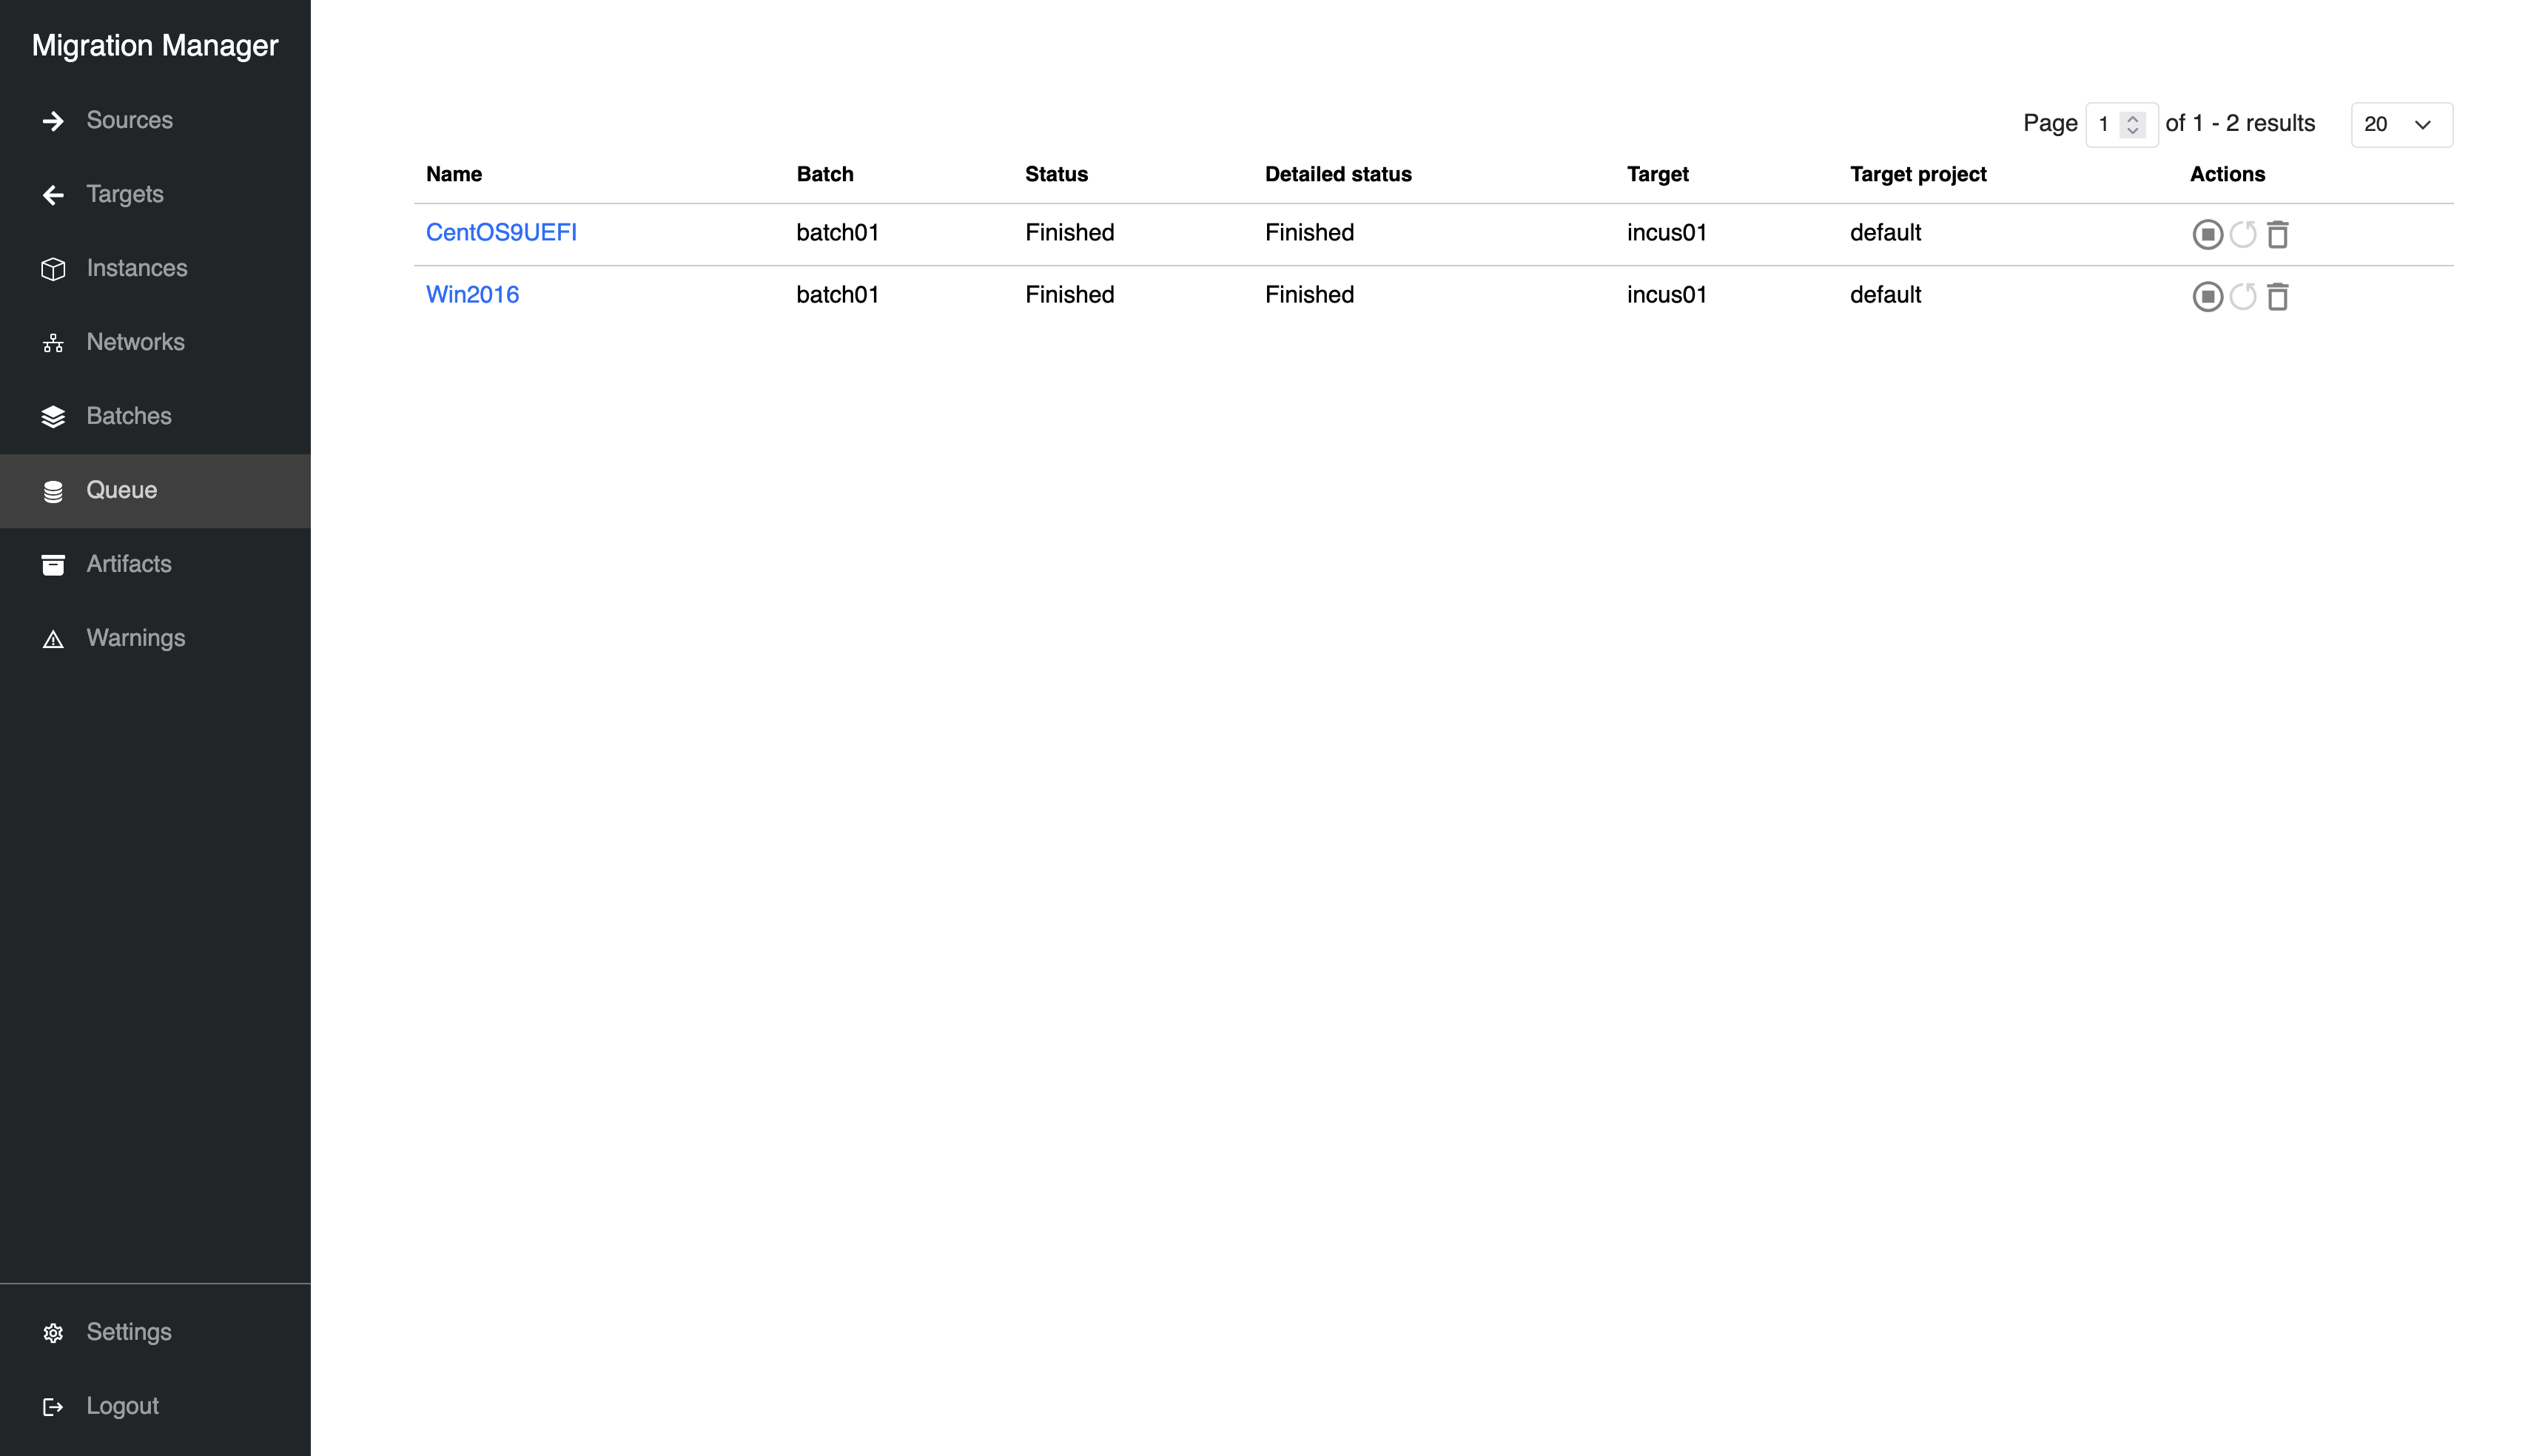This screenshot has width=2531, height=1456.
Task: Log out via the Logout item
Action: click(x=122, y=1406)
